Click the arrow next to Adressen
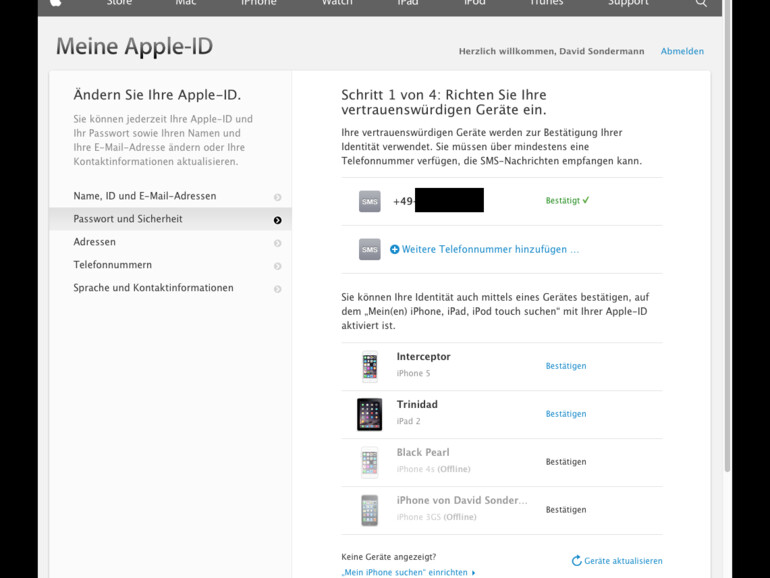Image resolution: width=770 pixels, height=578 pixels. [x=277, y=243]
